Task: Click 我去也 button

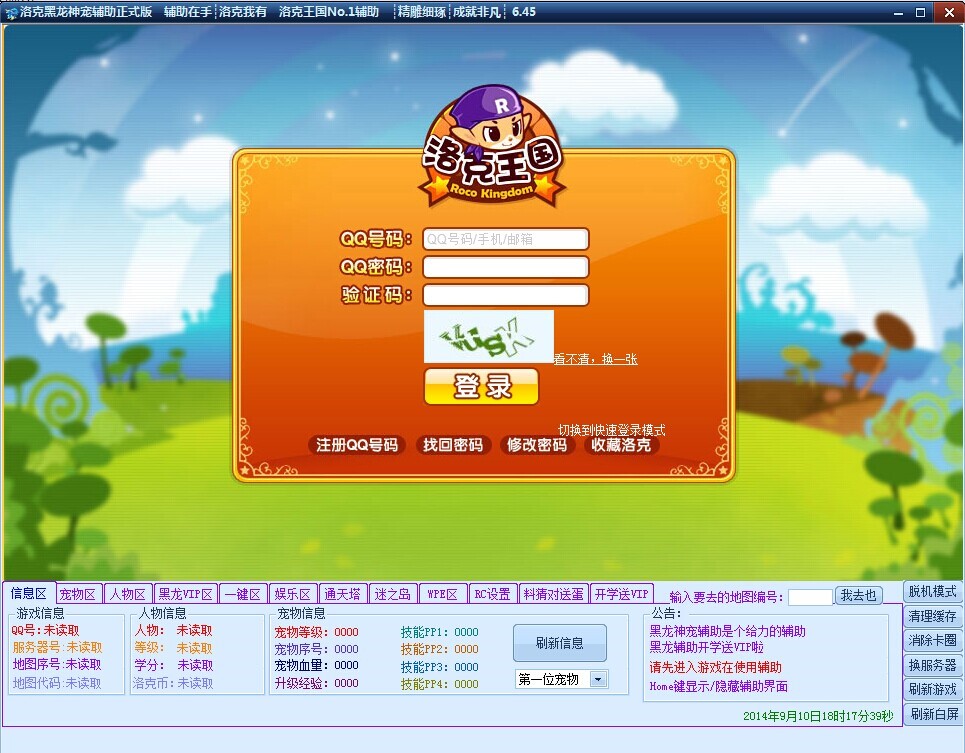Action: [858, 596]
